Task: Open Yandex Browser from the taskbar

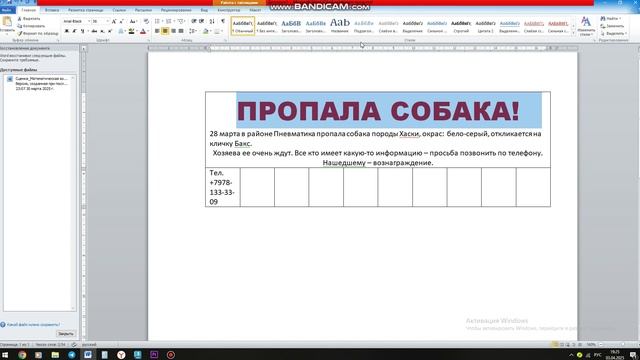Action: pos(121,355)
